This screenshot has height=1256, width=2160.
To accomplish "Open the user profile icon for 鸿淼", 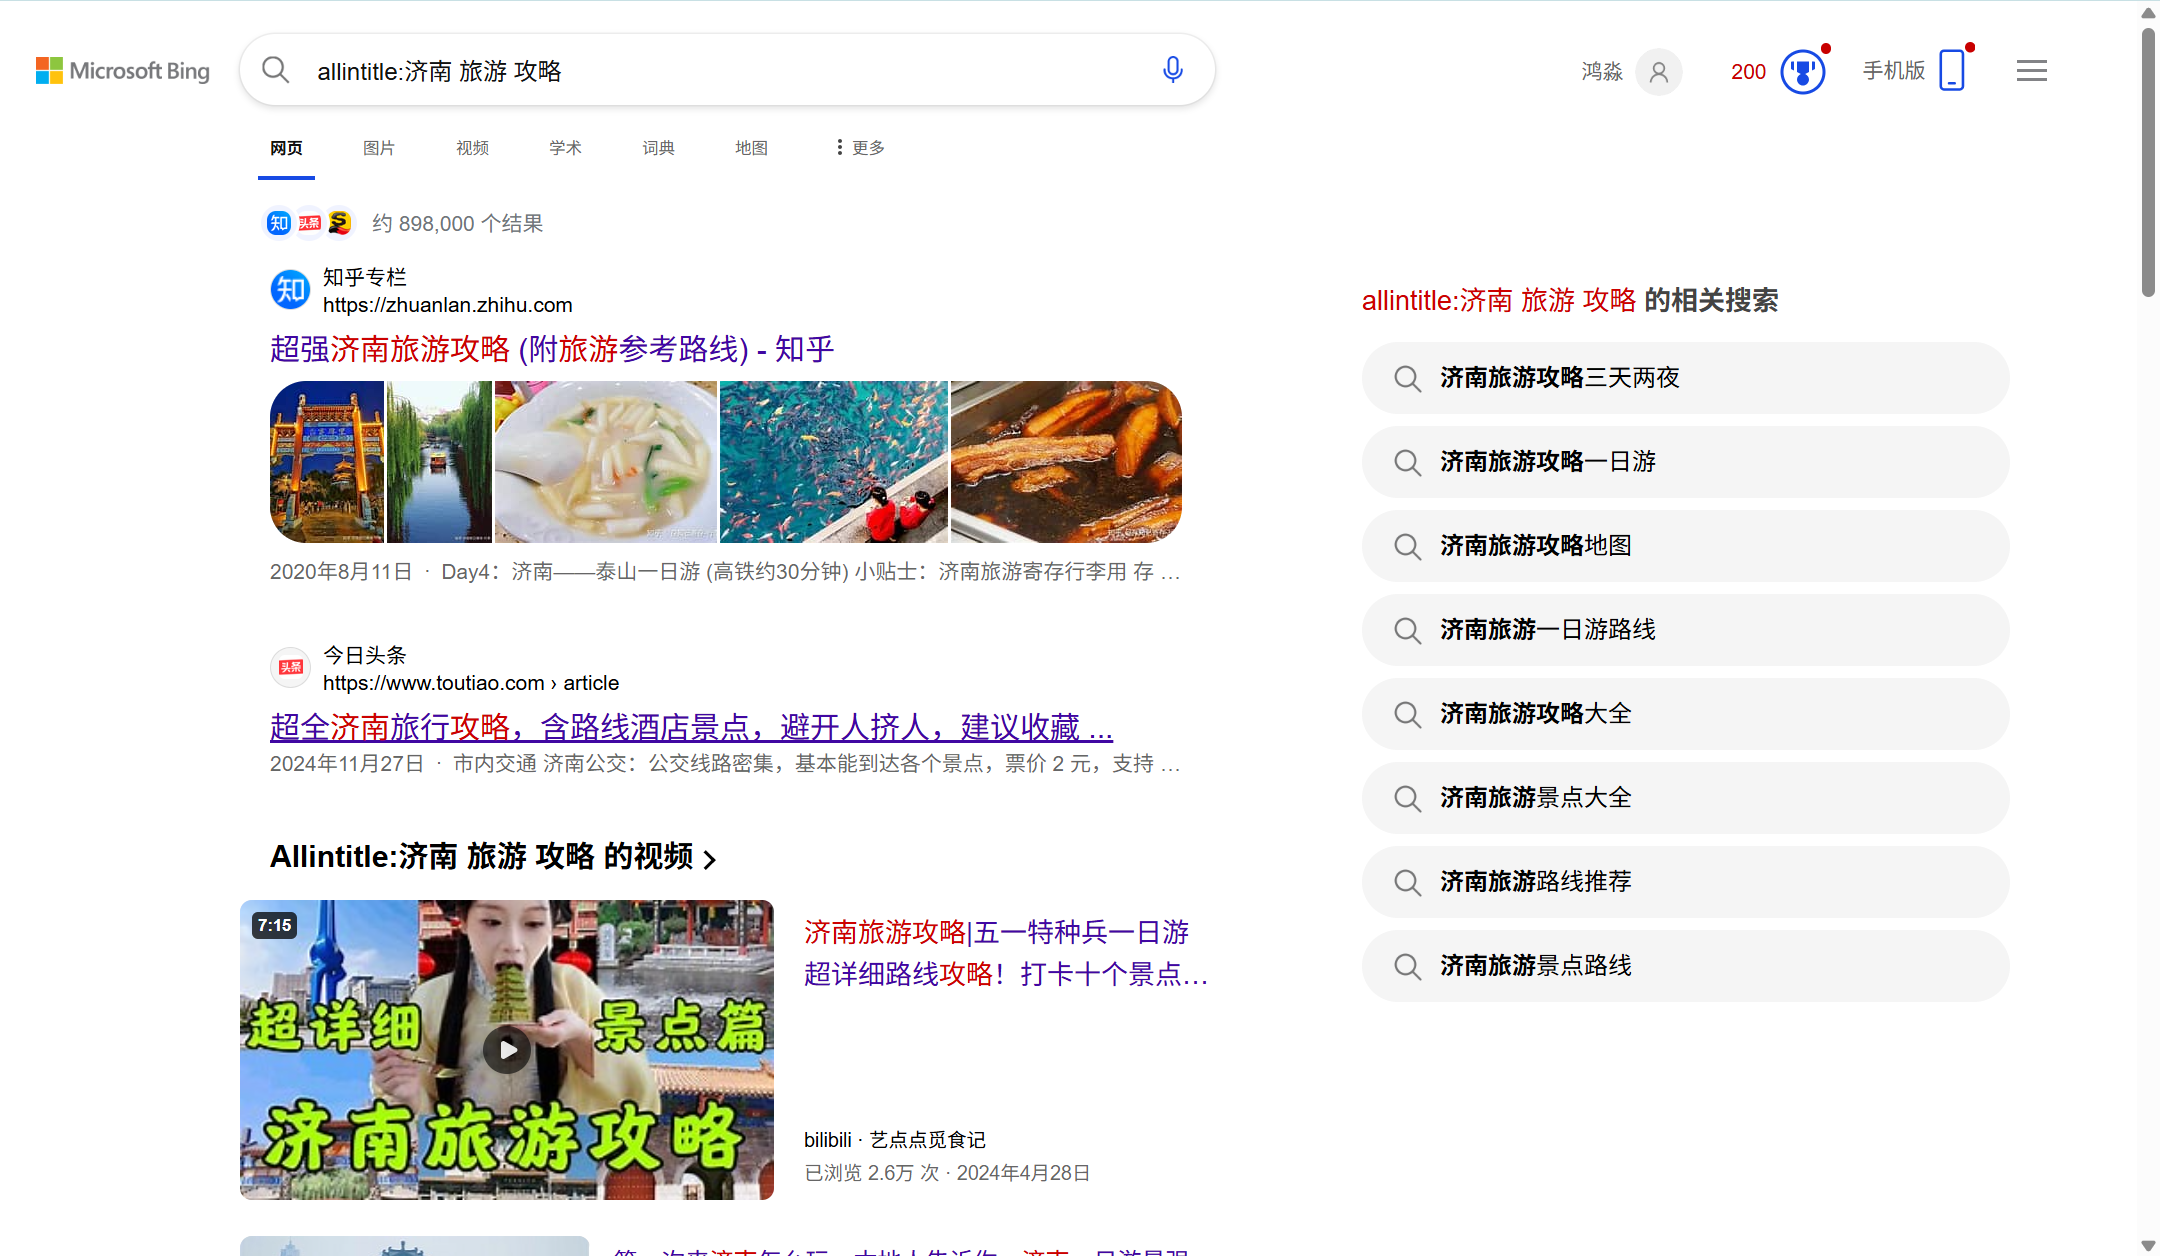I will coord(1658,72).
